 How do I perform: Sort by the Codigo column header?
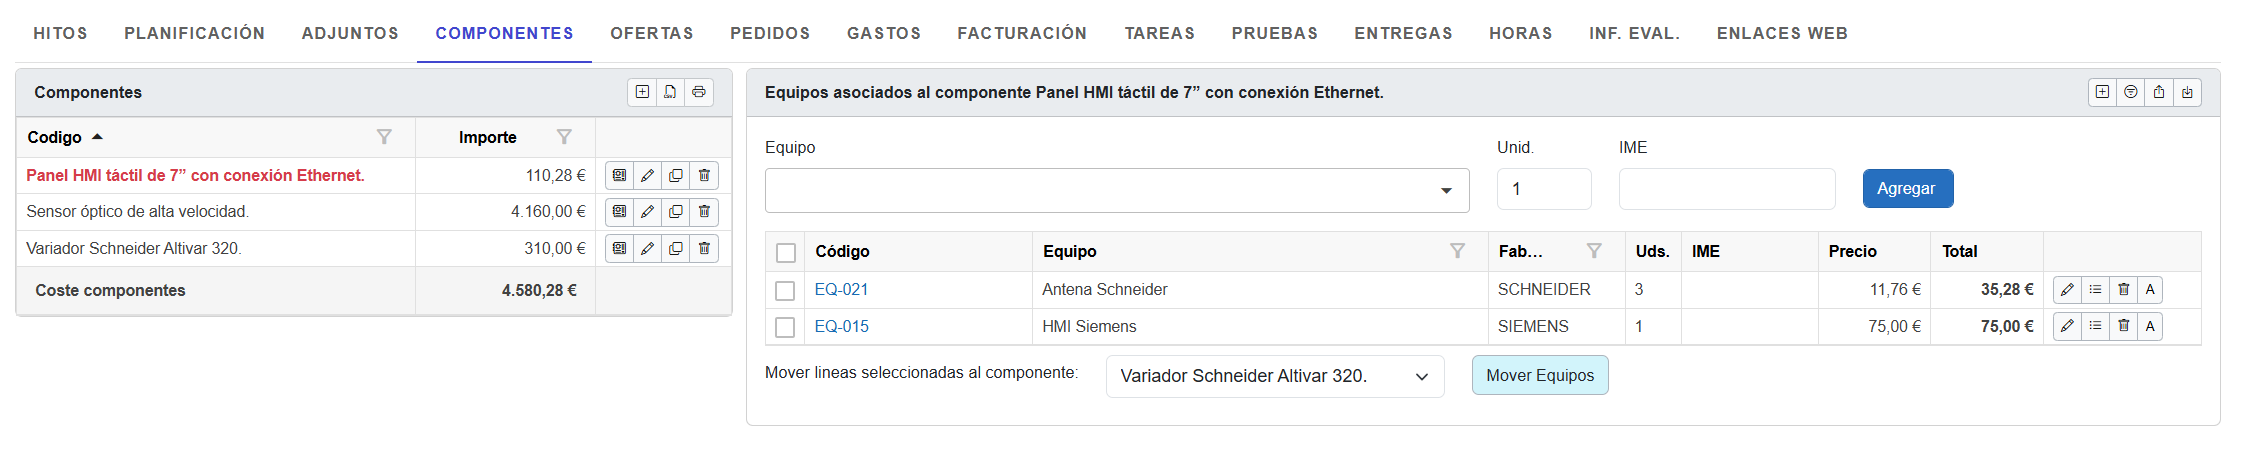coord(55,137)
